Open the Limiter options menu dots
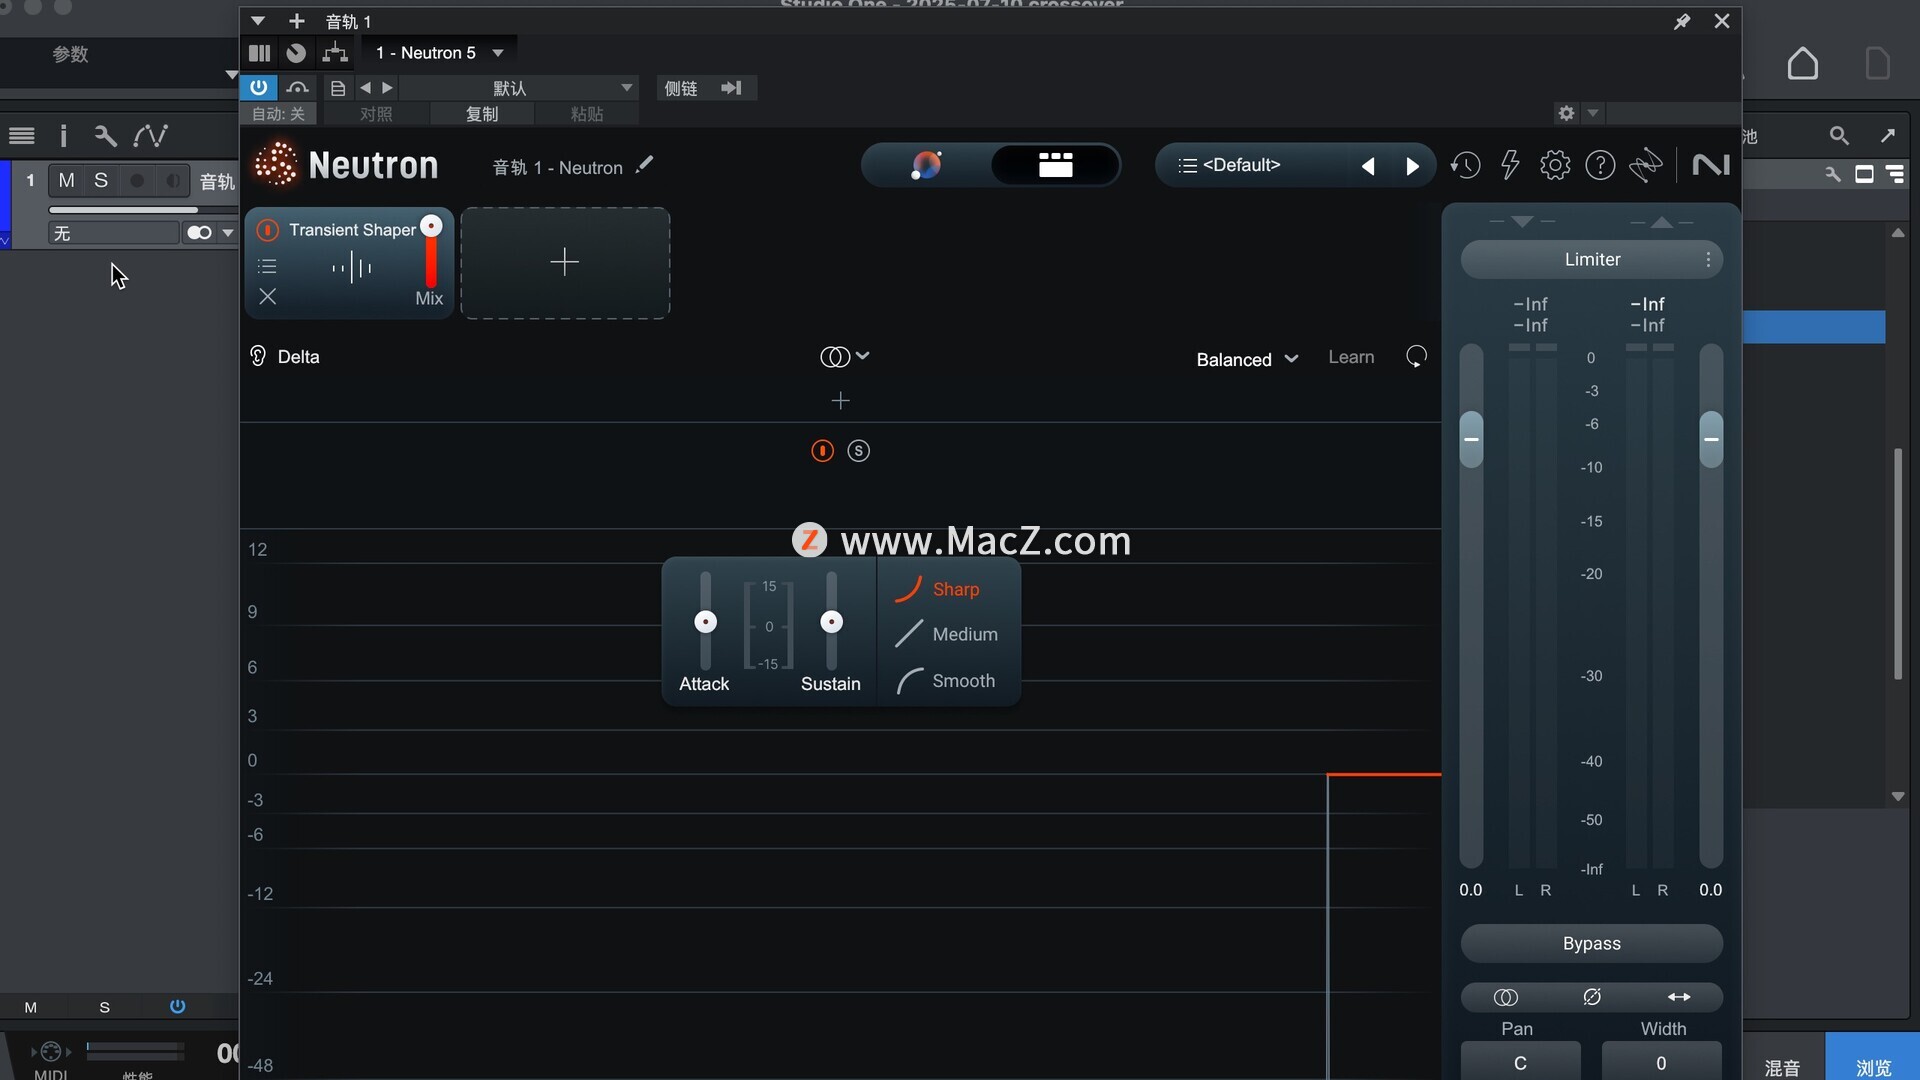Image resolution: width=1920 pixels, height=1080 pixels. 1708,260
